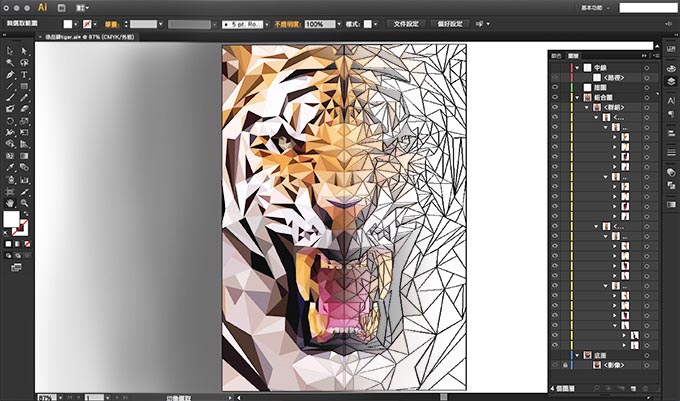The image size is (680, 401).
Task: Select the Blend tool
Action: point(24,167)
